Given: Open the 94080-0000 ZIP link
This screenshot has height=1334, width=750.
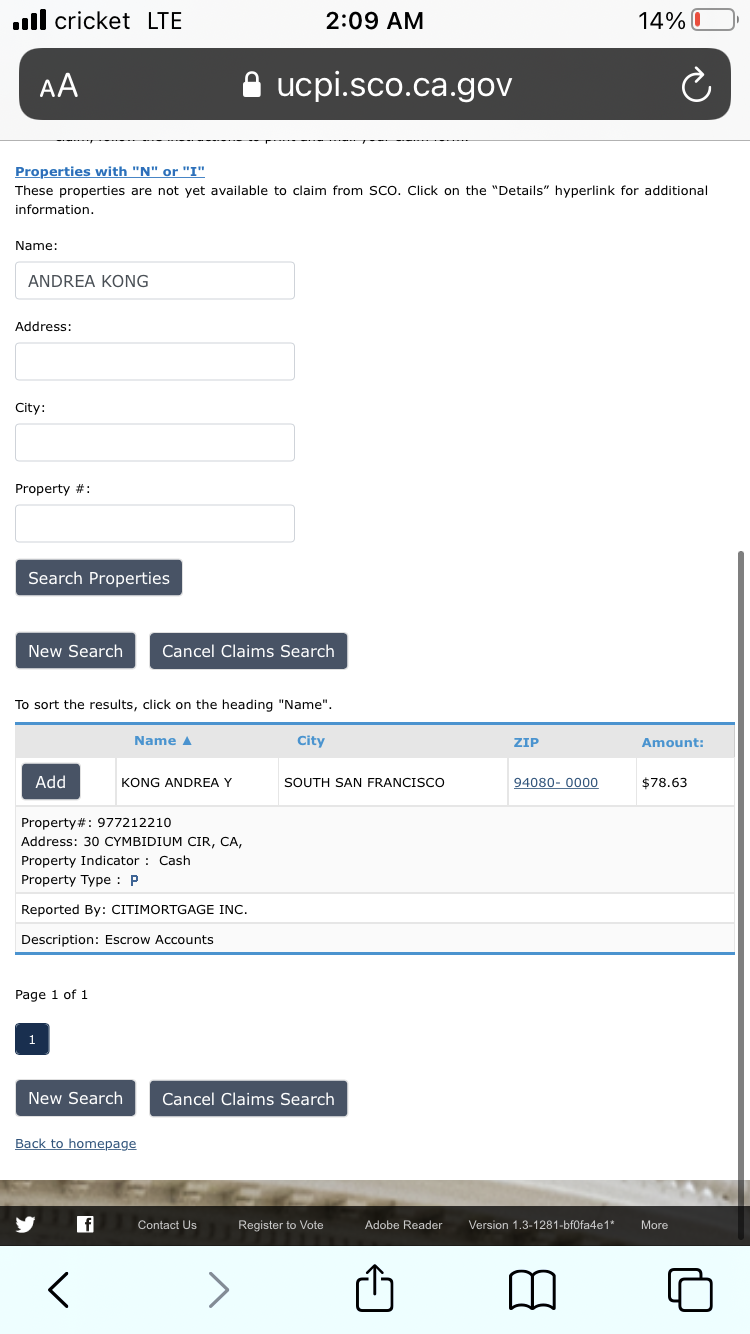Looking at the screenshot, I should pos(556,782).
